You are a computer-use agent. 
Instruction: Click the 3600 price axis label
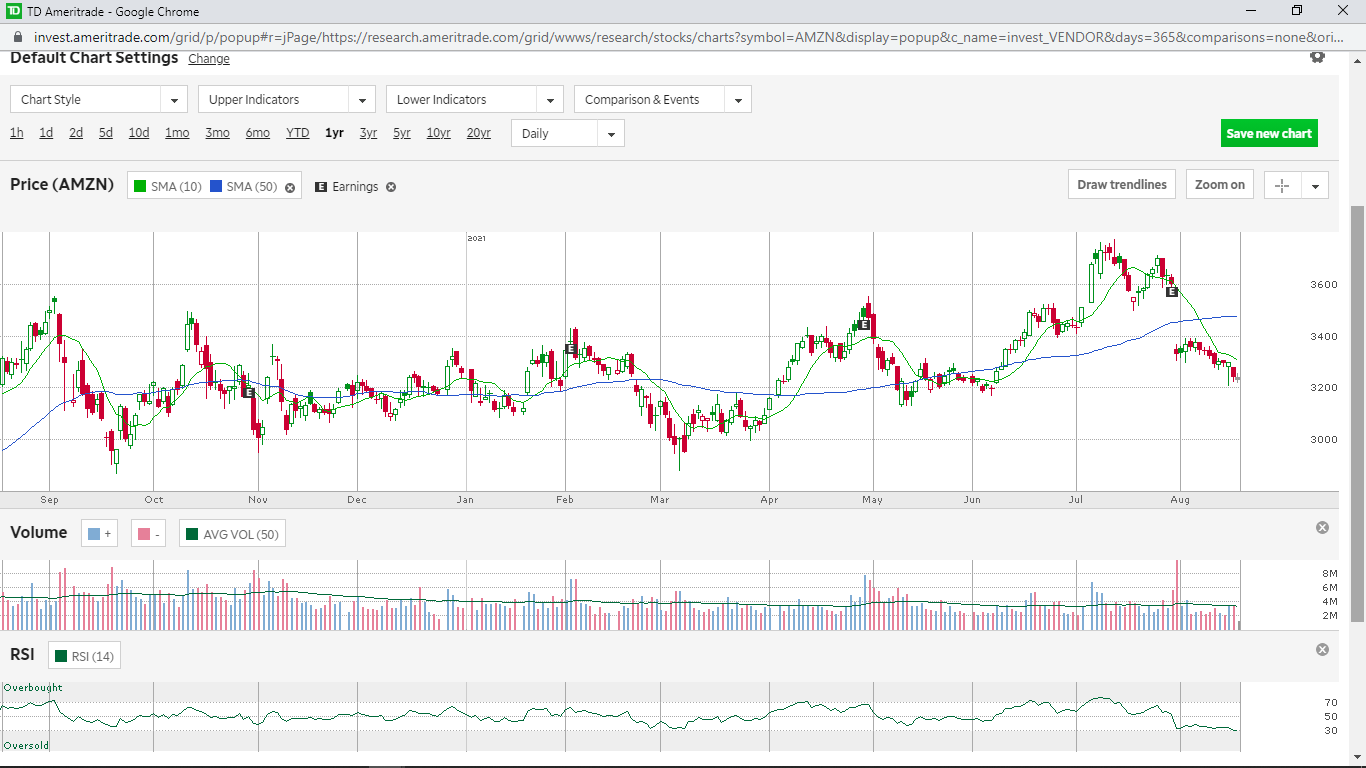pyautogui.click(x=1323, y=285)
